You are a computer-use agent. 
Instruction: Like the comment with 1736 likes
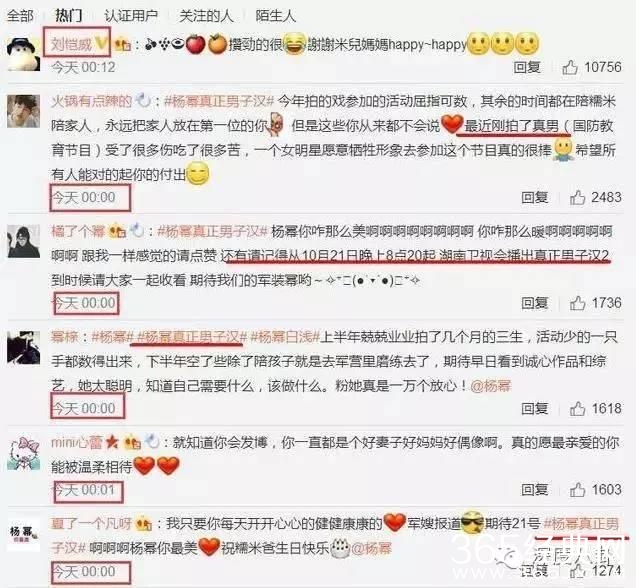pyautogui.click(x=577, y=303)
